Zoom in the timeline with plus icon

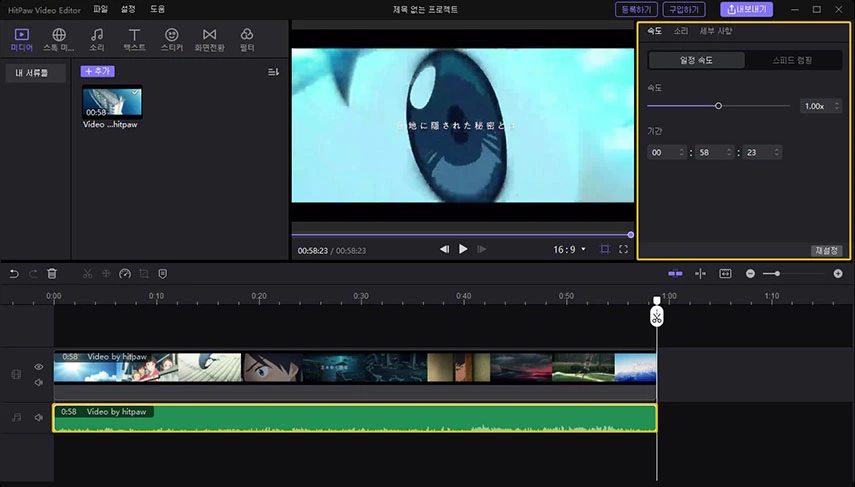838,274
